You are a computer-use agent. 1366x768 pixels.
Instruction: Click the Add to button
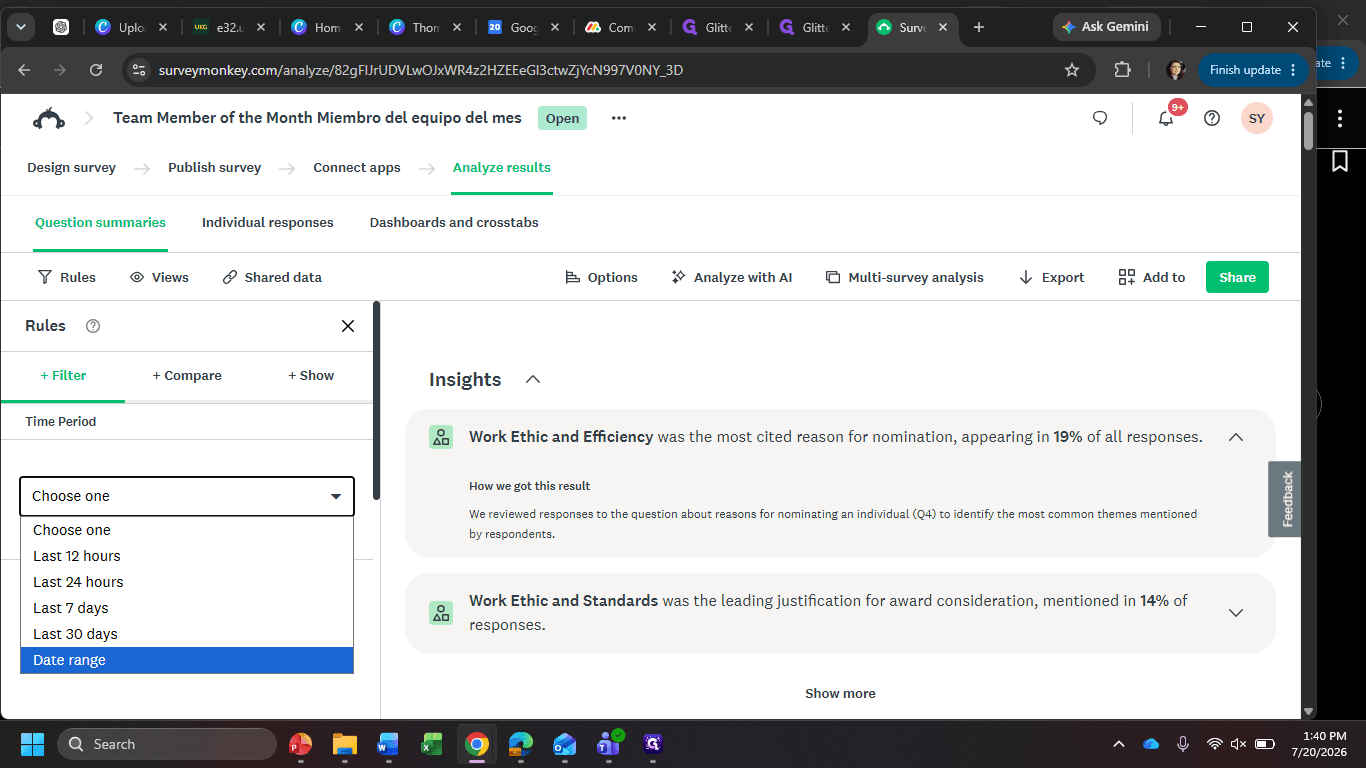(x=1152, y=277)
